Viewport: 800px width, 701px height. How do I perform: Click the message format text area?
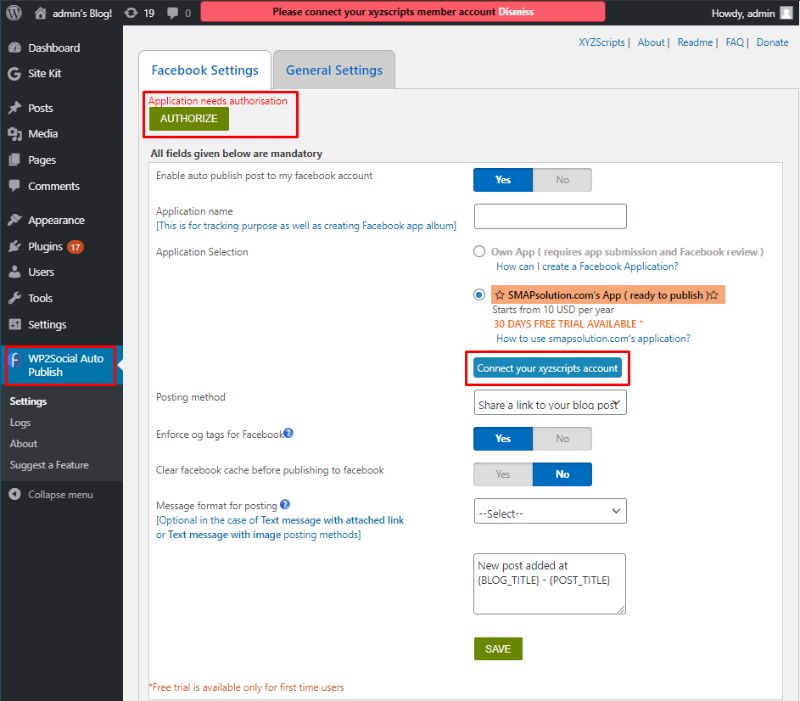point(549,584)
